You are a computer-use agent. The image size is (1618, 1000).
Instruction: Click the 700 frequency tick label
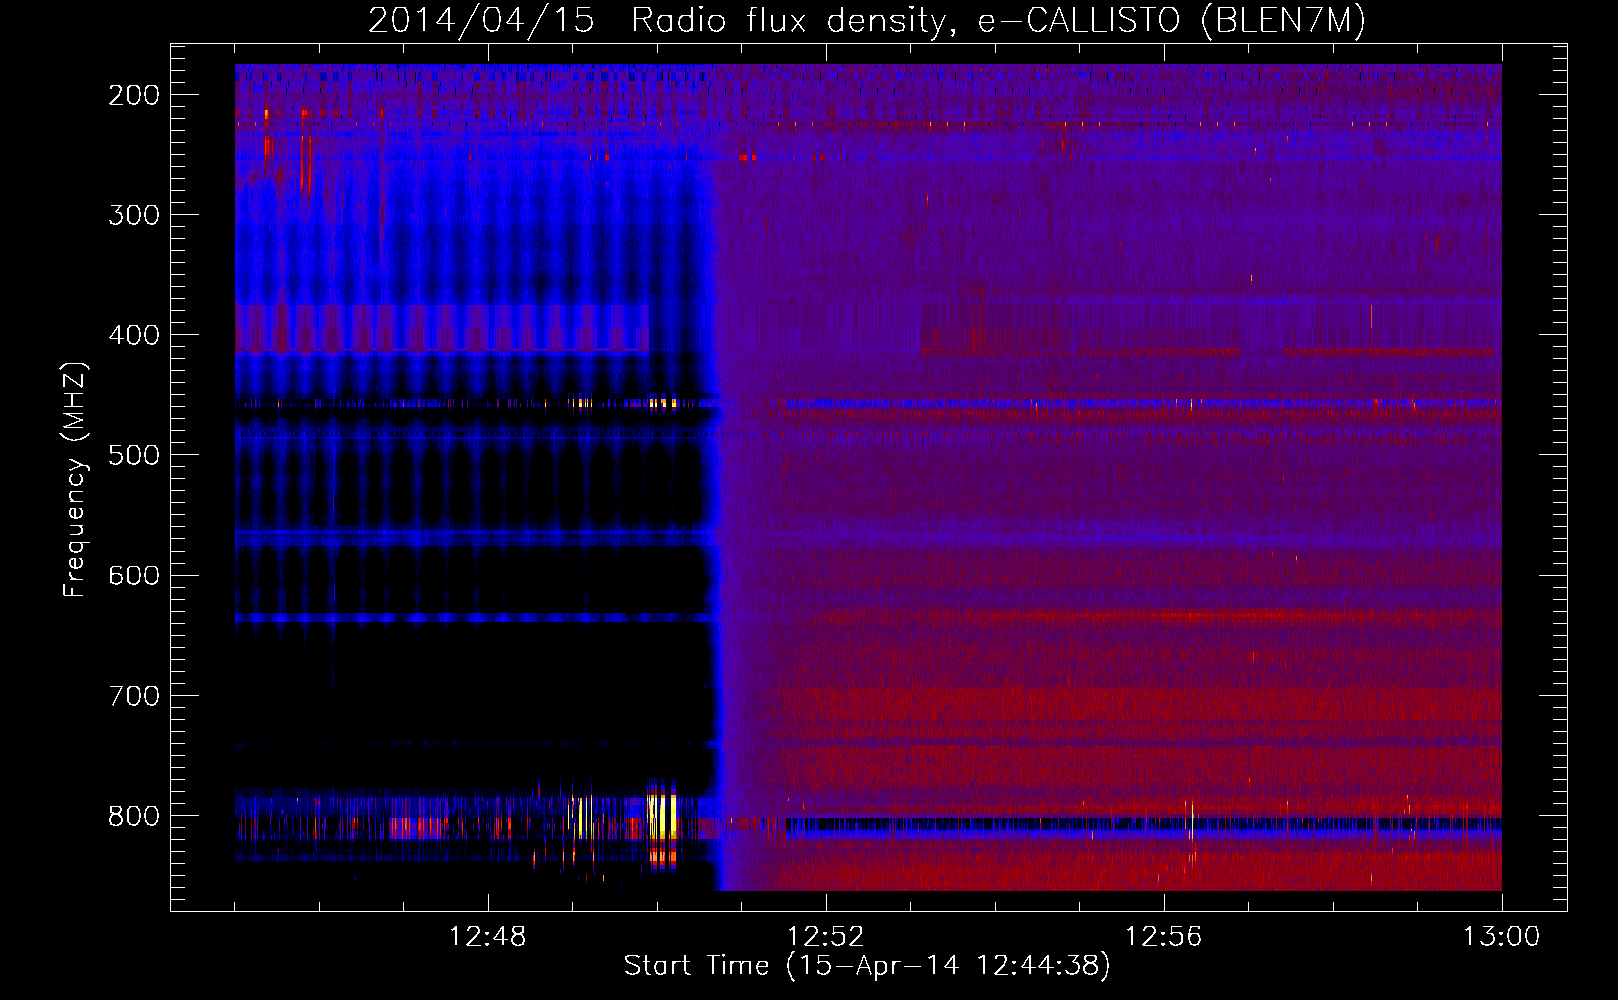tap(134, 696)
